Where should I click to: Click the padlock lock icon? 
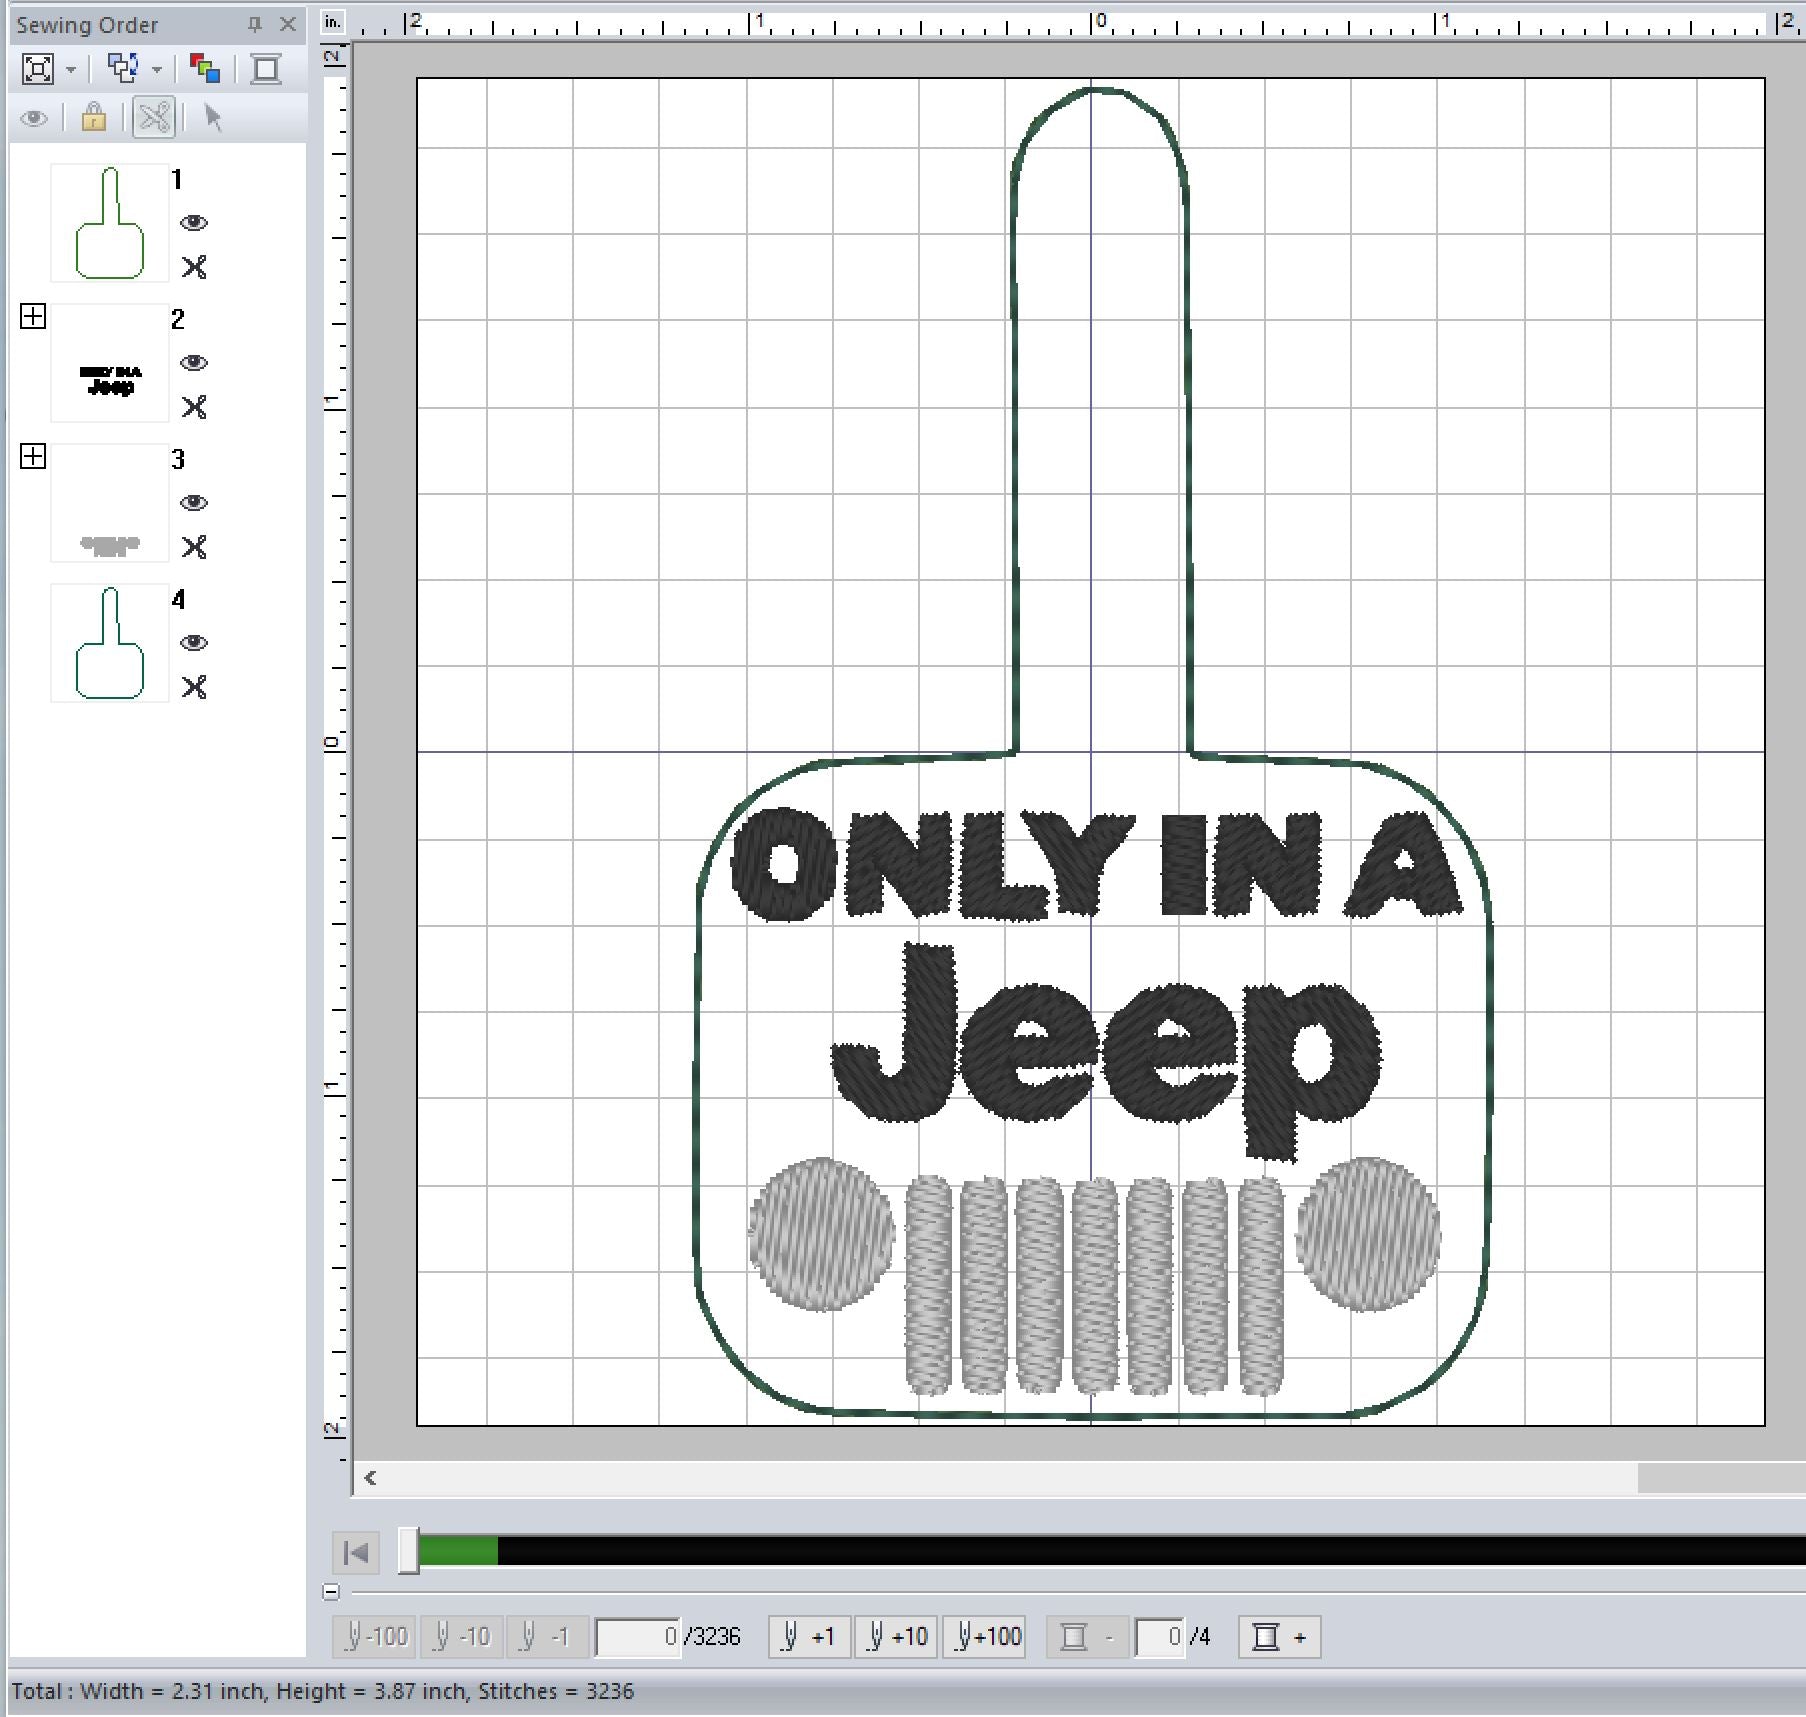tap(94, 118)
